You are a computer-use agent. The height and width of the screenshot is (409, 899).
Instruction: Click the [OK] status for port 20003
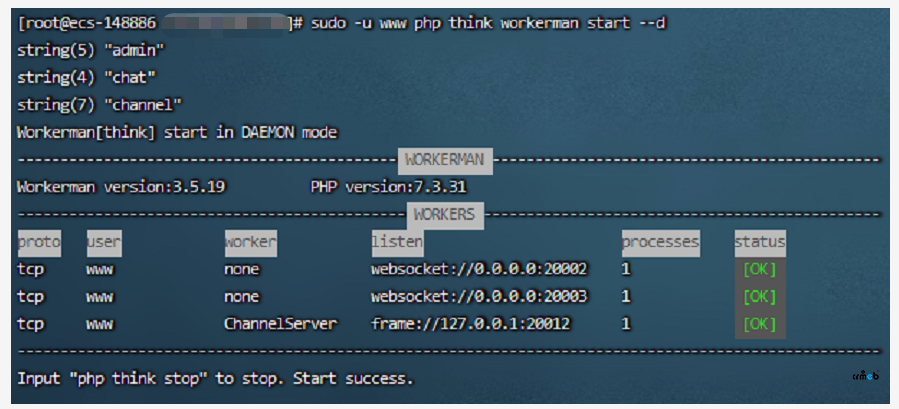click(759, 297)
